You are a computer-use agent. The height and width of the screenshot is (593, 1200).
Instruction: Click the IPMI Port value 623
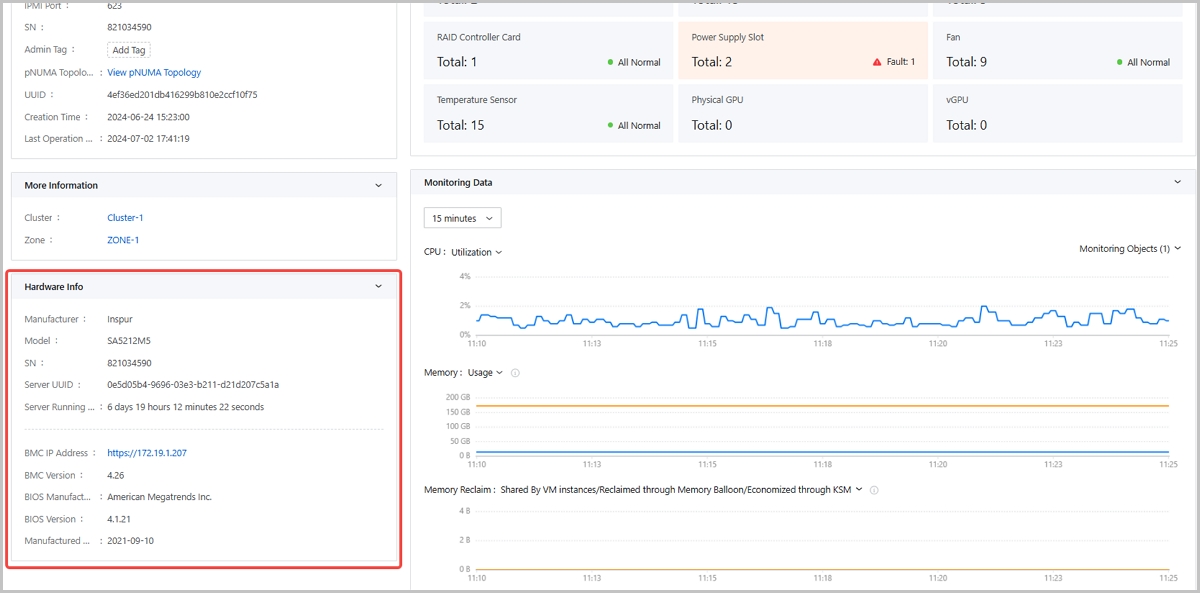115,6
